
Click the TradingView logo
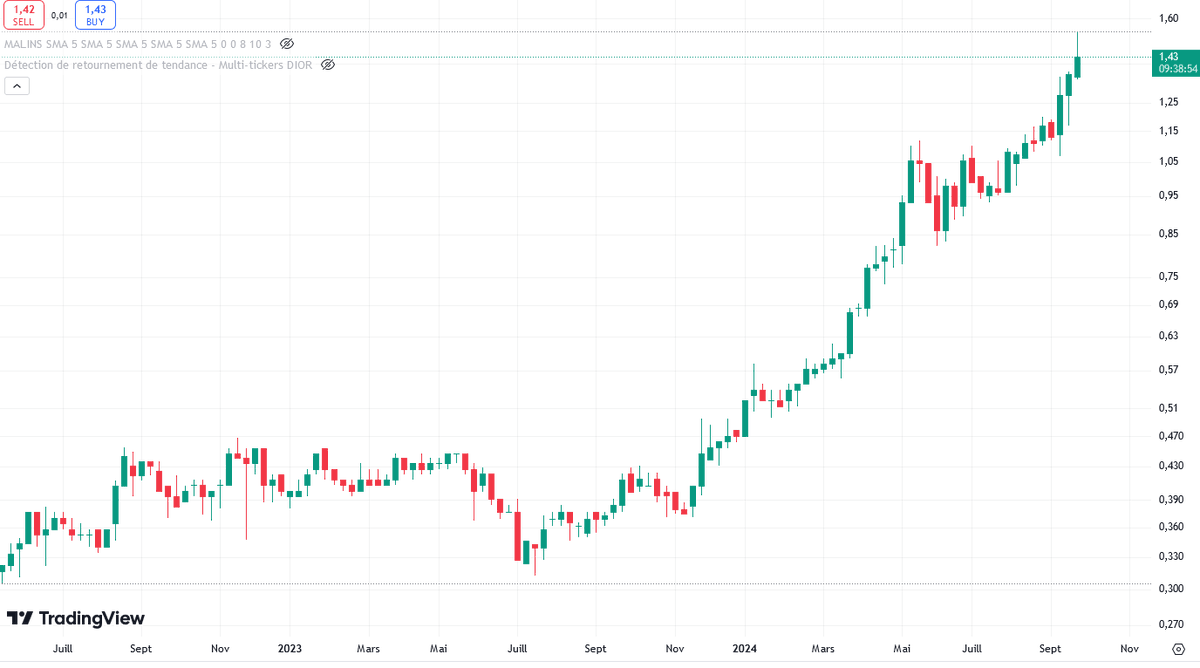point(76,618)
